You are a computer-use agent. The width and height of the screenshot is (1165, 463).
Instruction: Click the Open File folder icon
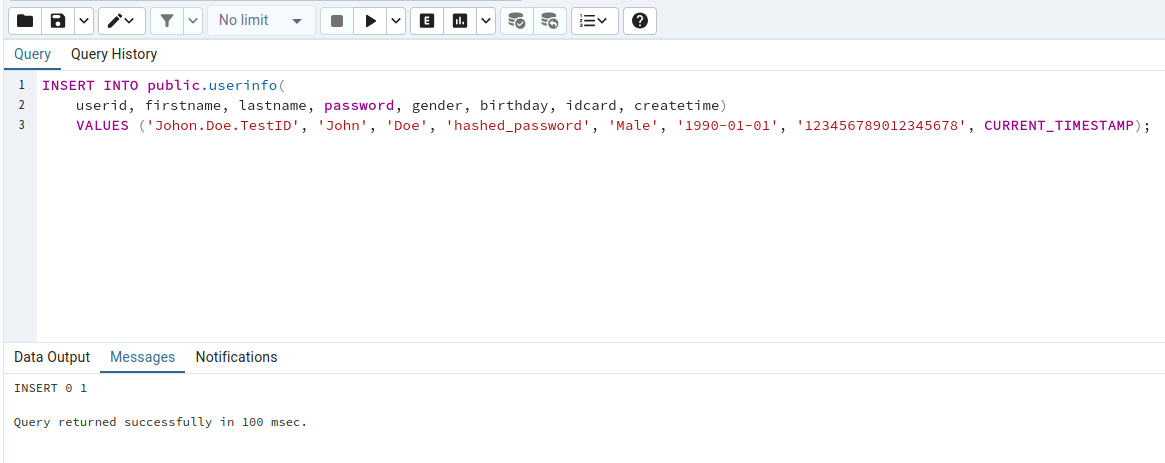click(26, 21)
